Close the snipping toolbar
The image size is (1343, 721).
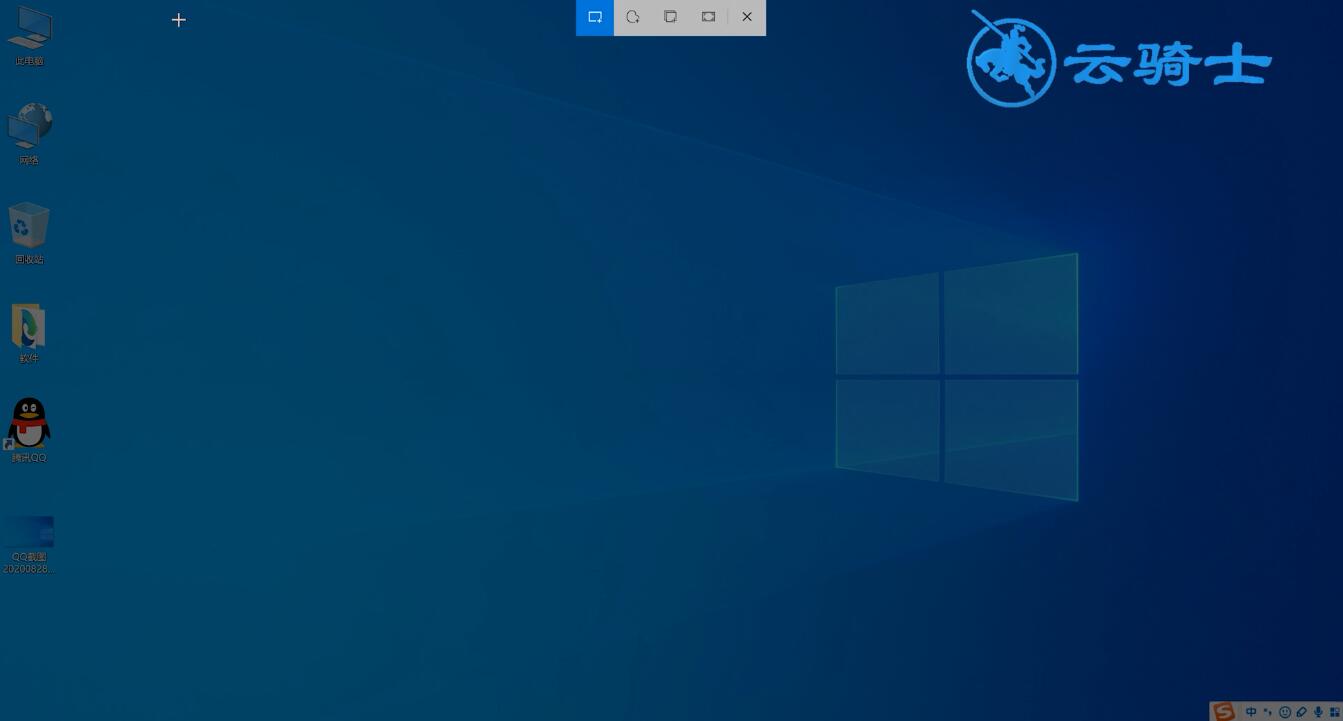coord(747,17)
